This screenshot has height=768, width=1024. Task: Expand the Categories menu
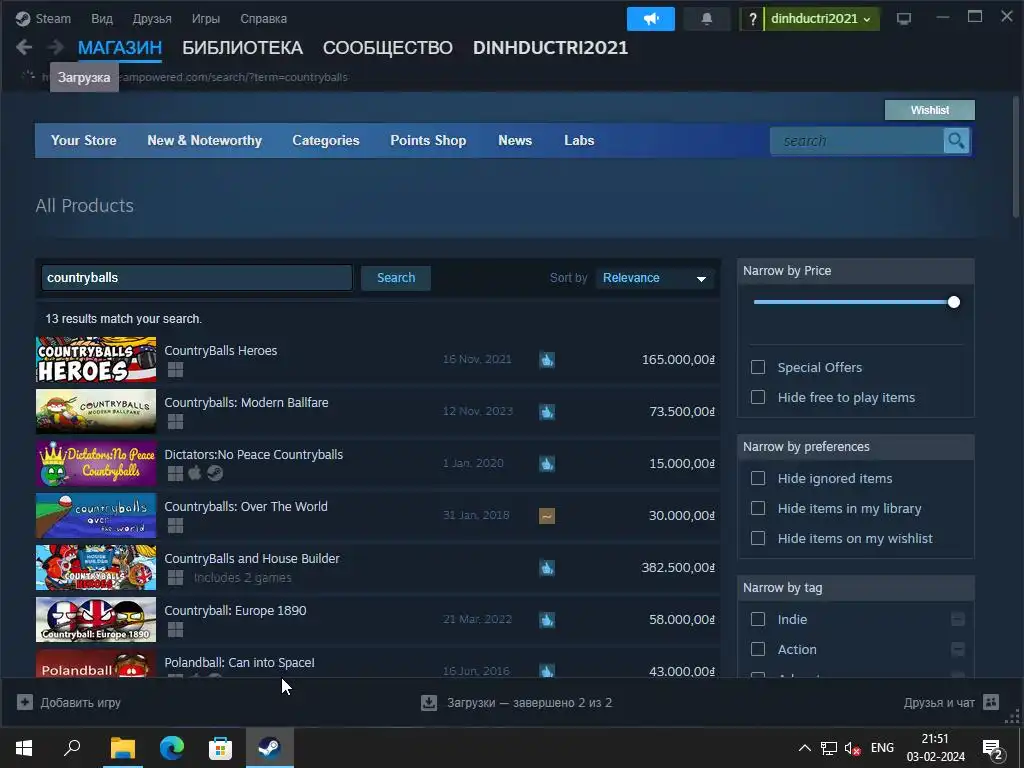point(326,140)
